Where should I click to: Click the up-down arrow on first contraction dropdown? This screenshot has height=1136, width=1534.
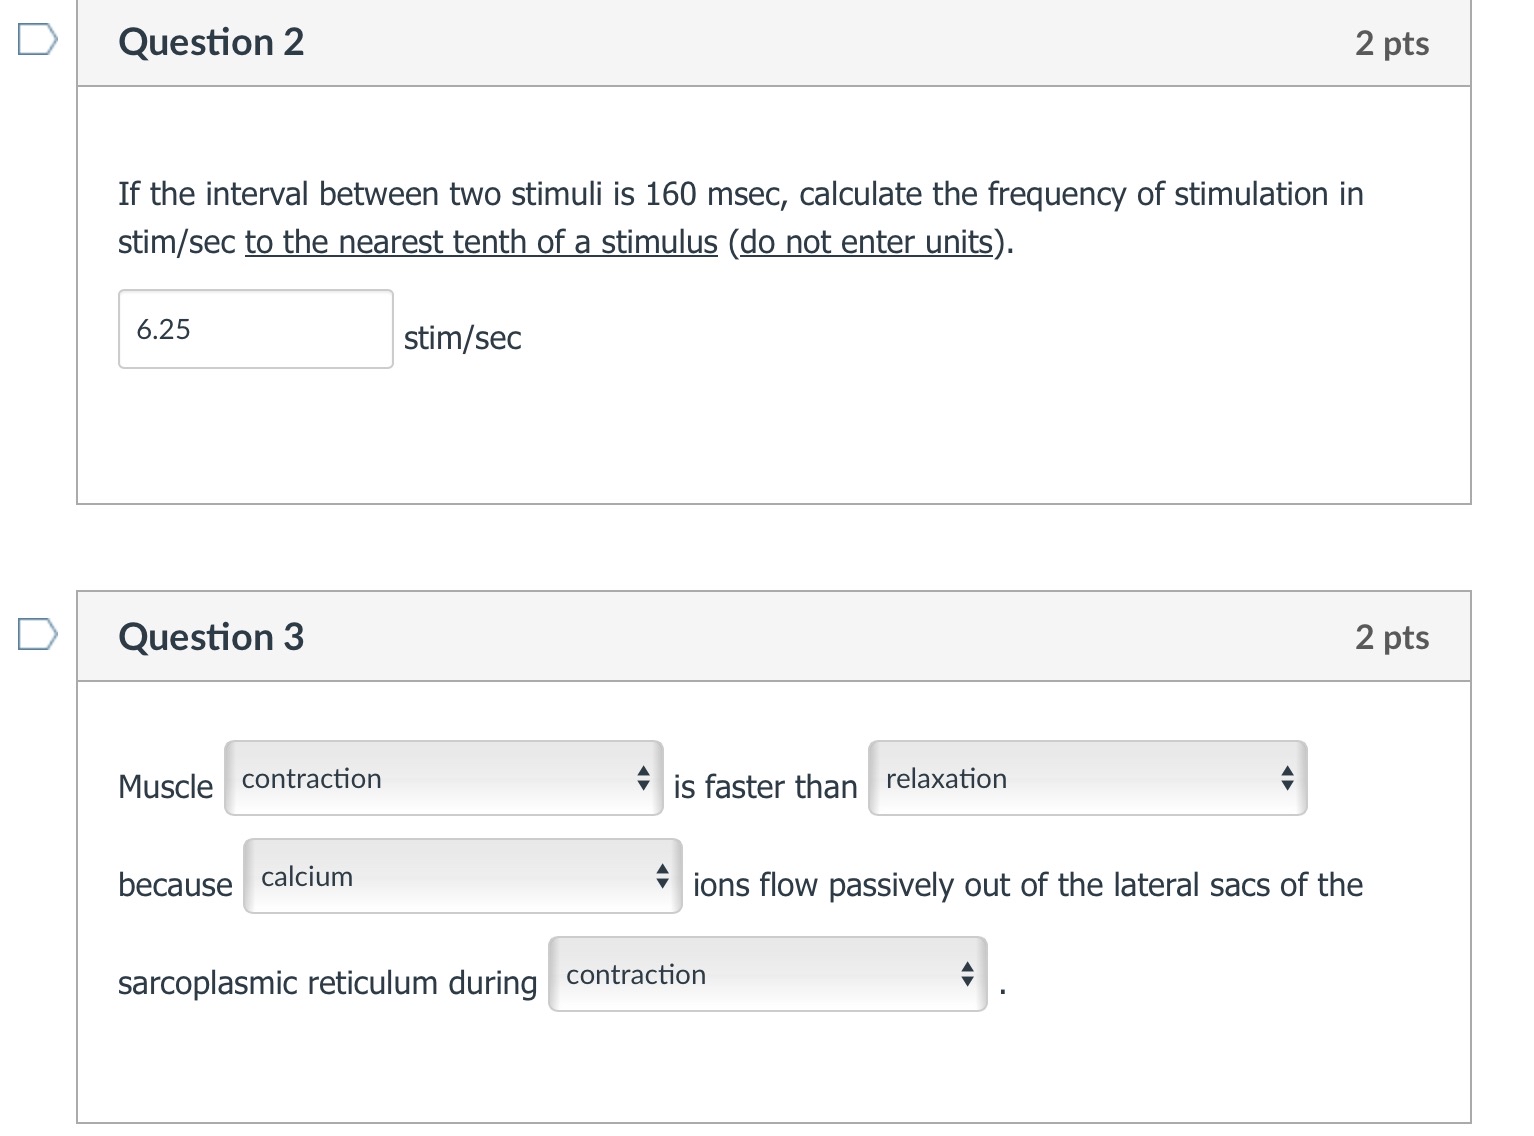tap(643, 778)
